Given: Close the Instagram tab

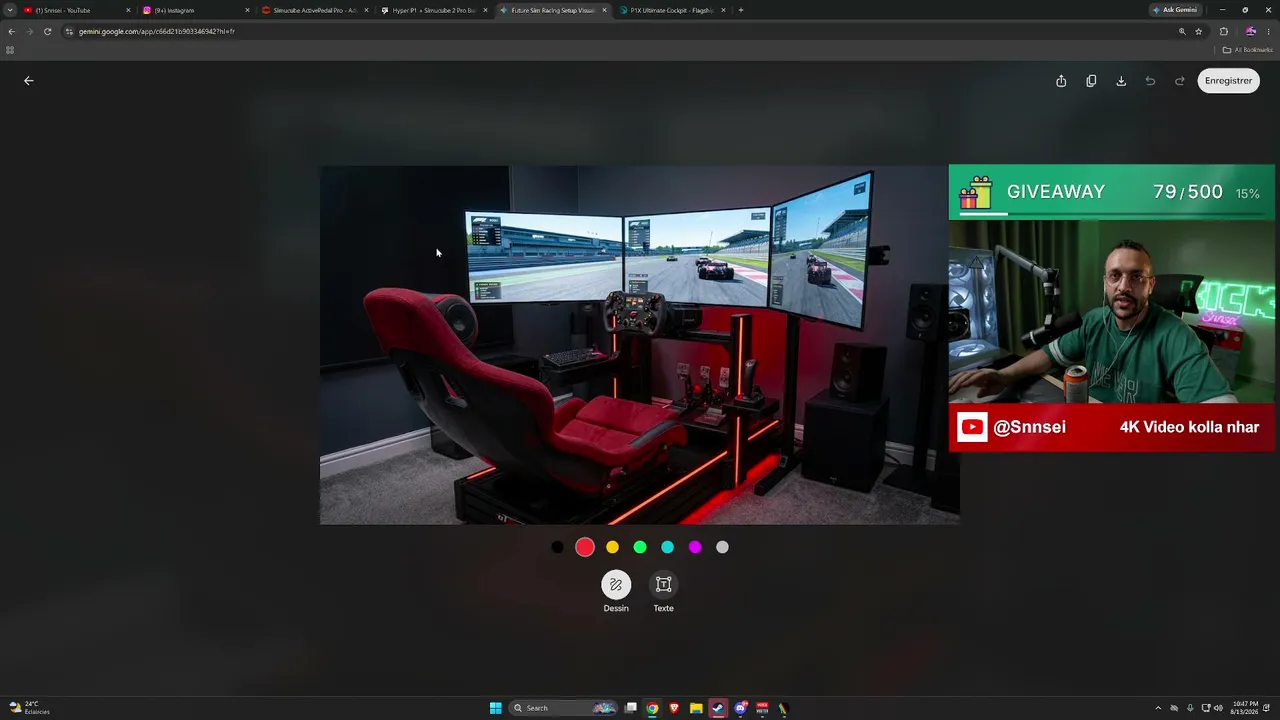Looking at the screenshot, I should [x=247, y=10].
